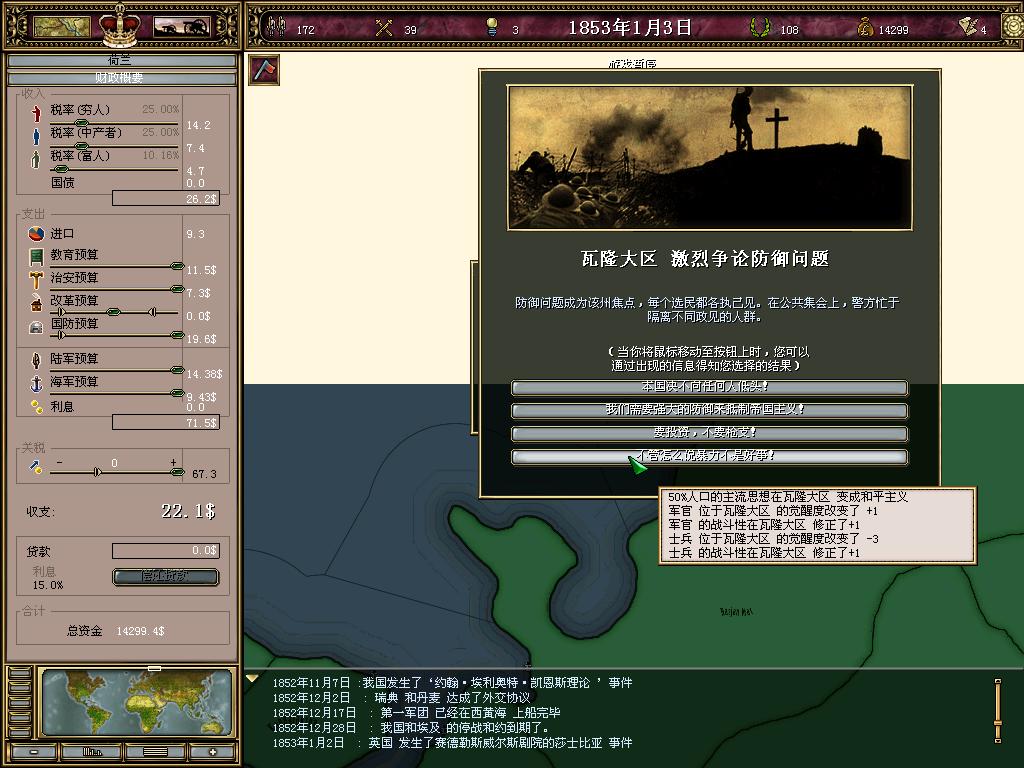This screenshot has height=768, width=1024.
Task: Open the gear options icon in top corner
Action: tap(1014, 27)
